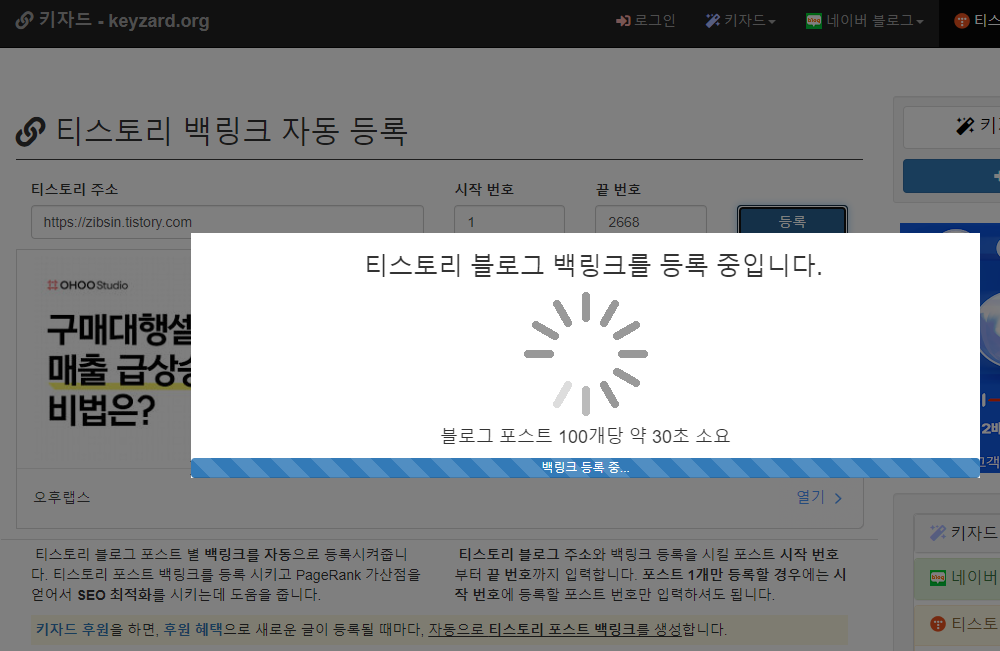Viewport: 1000px width, 651px height.
Task: Click the 열기 link on the ad
Action: (810, 497)
